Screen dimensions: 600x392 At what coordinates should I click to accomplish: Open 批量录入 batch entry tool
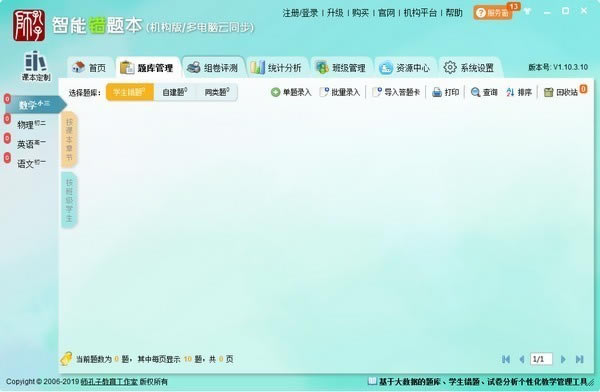coord(340,92)
